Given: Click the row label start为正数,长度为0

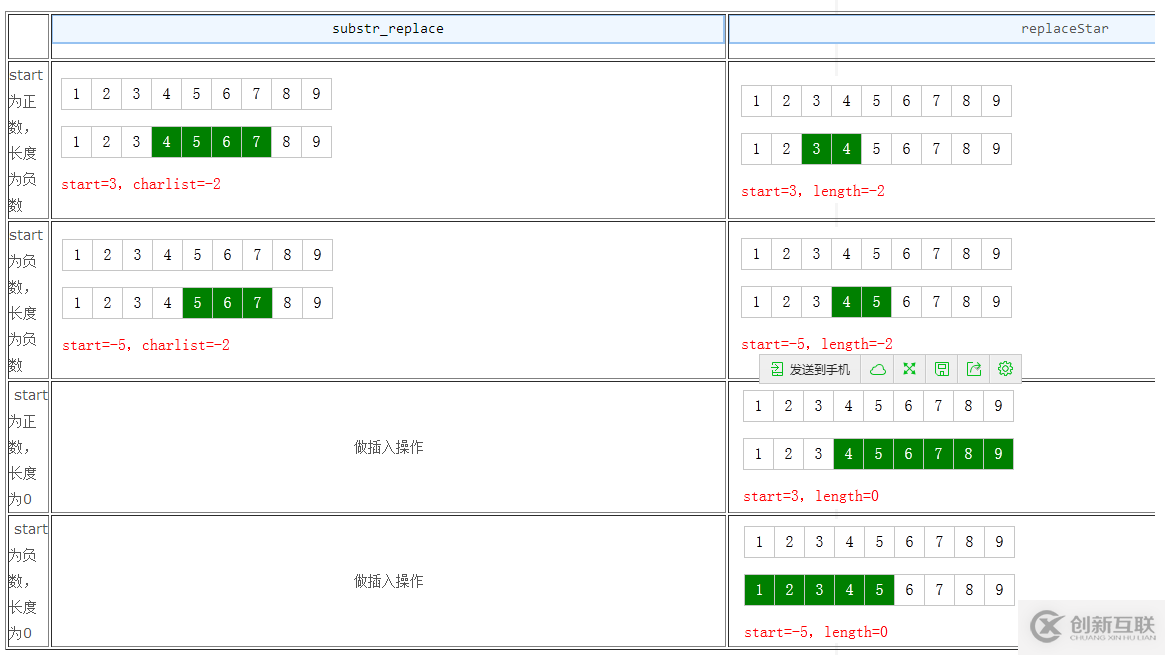Looking at the screenshot, I should 27,447.
